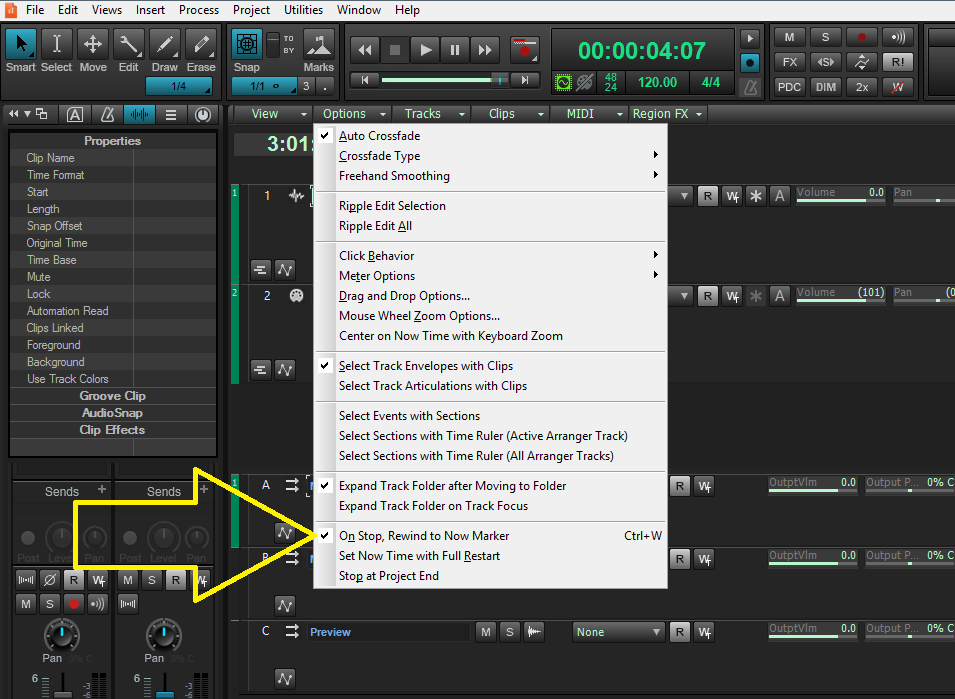Arm the transport Record button
Viewport: 955px width, 699px height.
coord(524,50)
